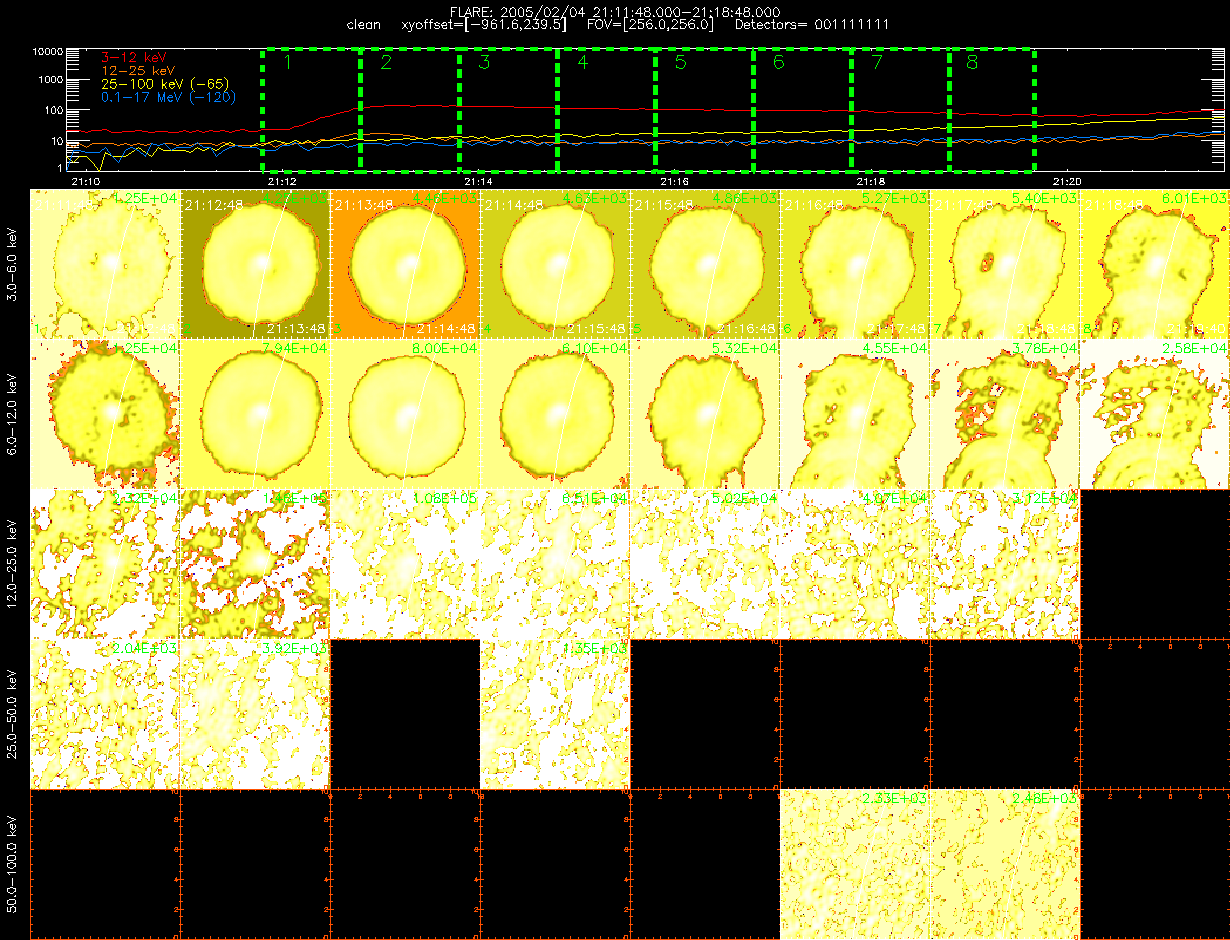Image resolution: width=1230 pixels, height=940 pixels.
Task: Click the FLARE 2005/02/04 title text
Action: [x=615, y=12]
